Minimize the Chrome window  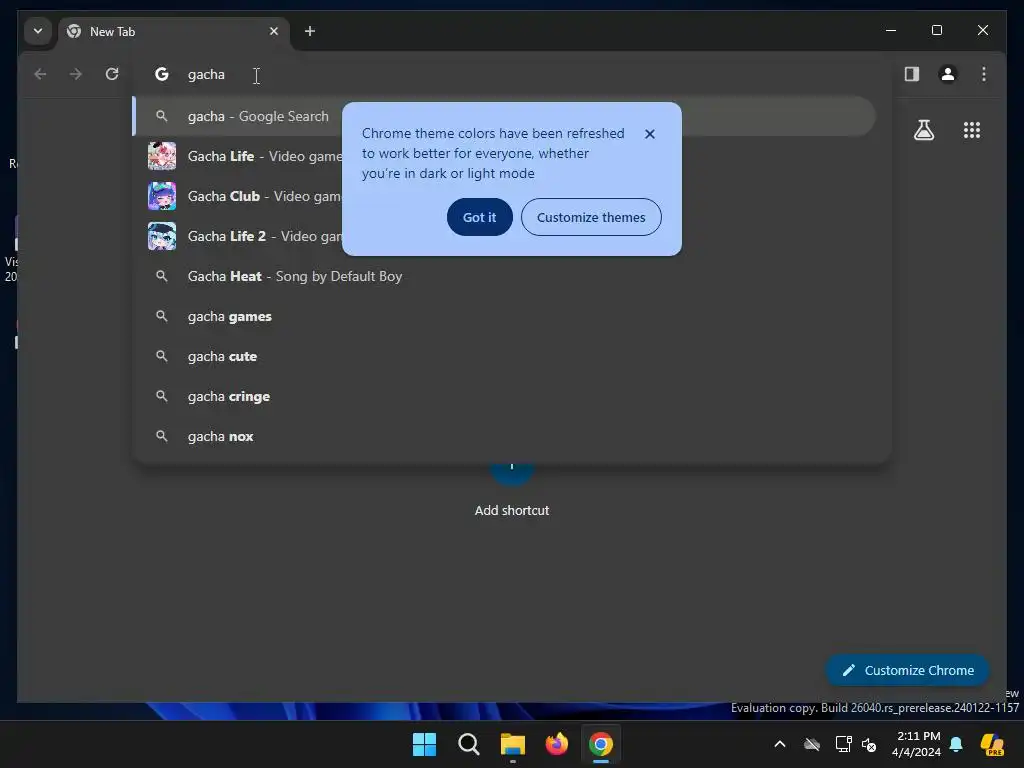tap(891, 30)
